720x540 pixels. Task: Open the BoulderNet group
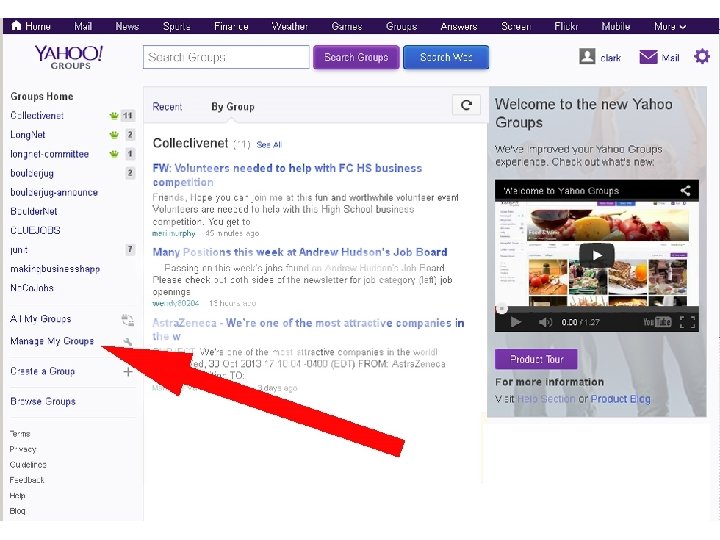[x=34, y=212]
